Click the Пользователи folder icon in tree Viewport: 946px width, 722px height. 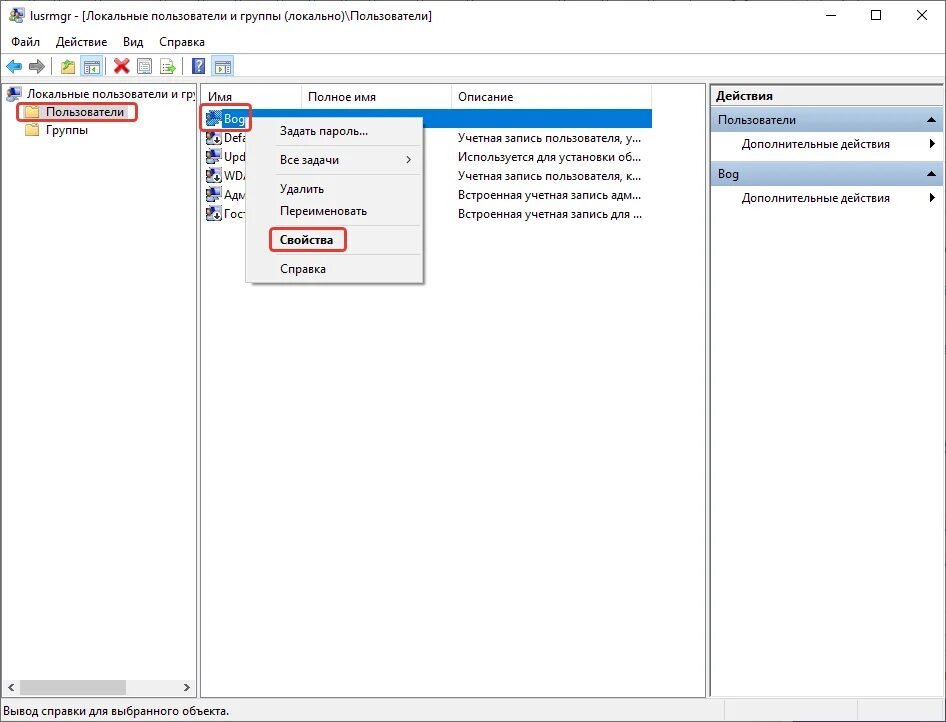pos(32,112)
